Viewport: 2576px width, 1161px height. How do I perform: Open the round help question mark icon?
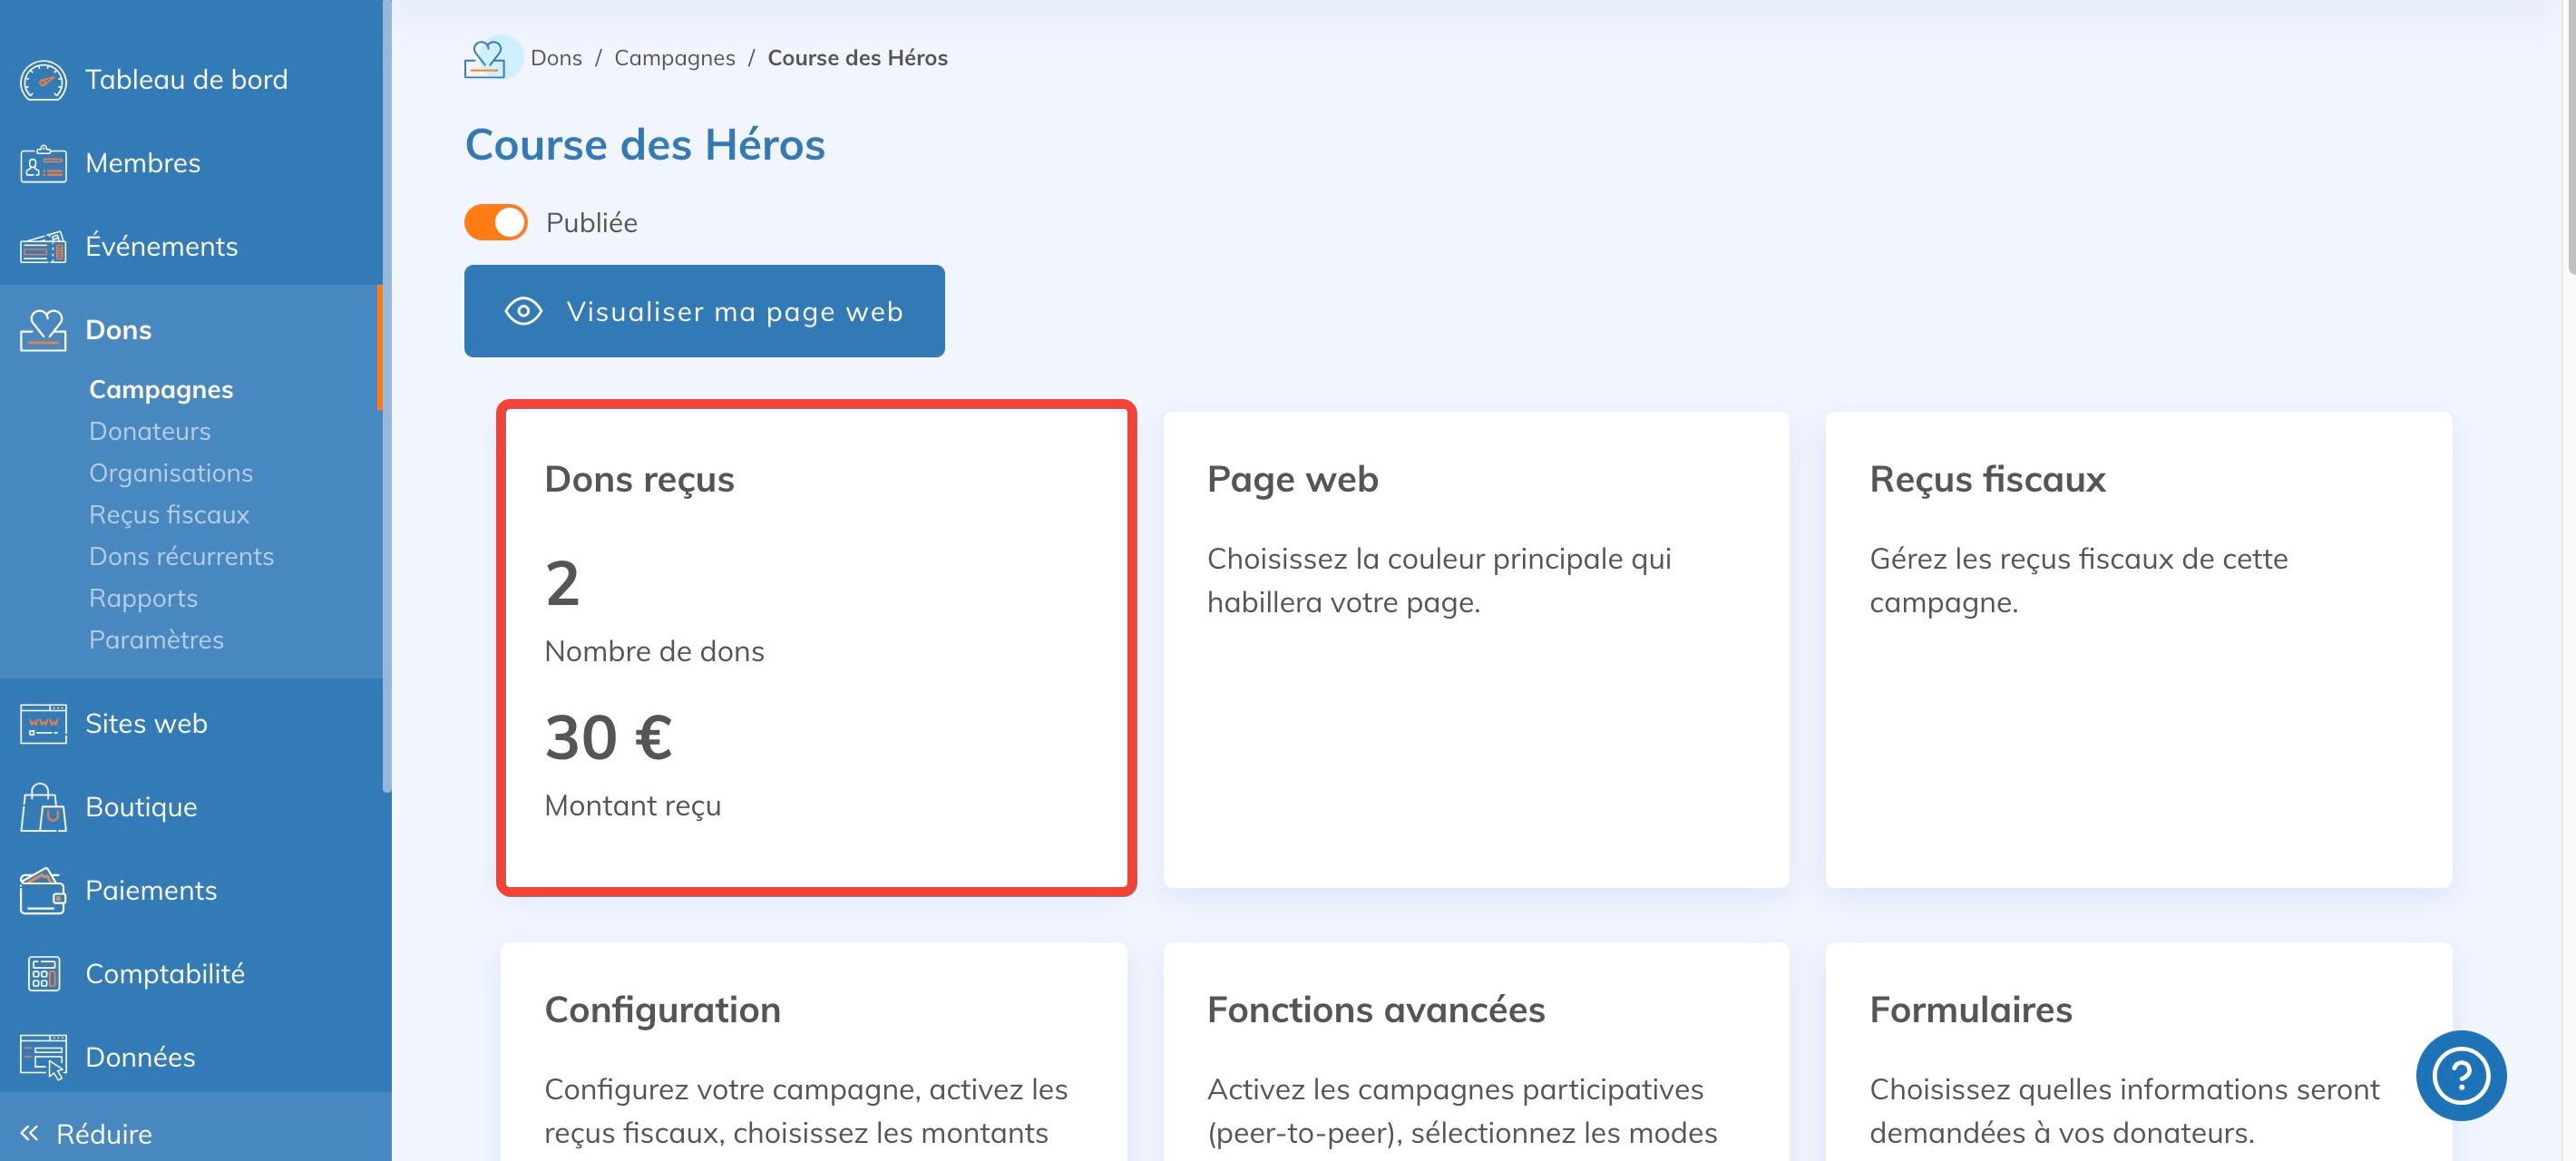(2460, 1075)
